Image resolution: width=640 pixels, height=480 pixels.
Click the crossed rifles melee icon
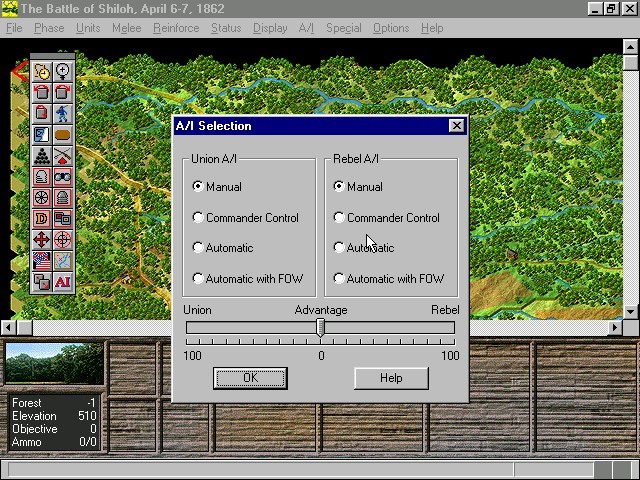click(62, 156)
